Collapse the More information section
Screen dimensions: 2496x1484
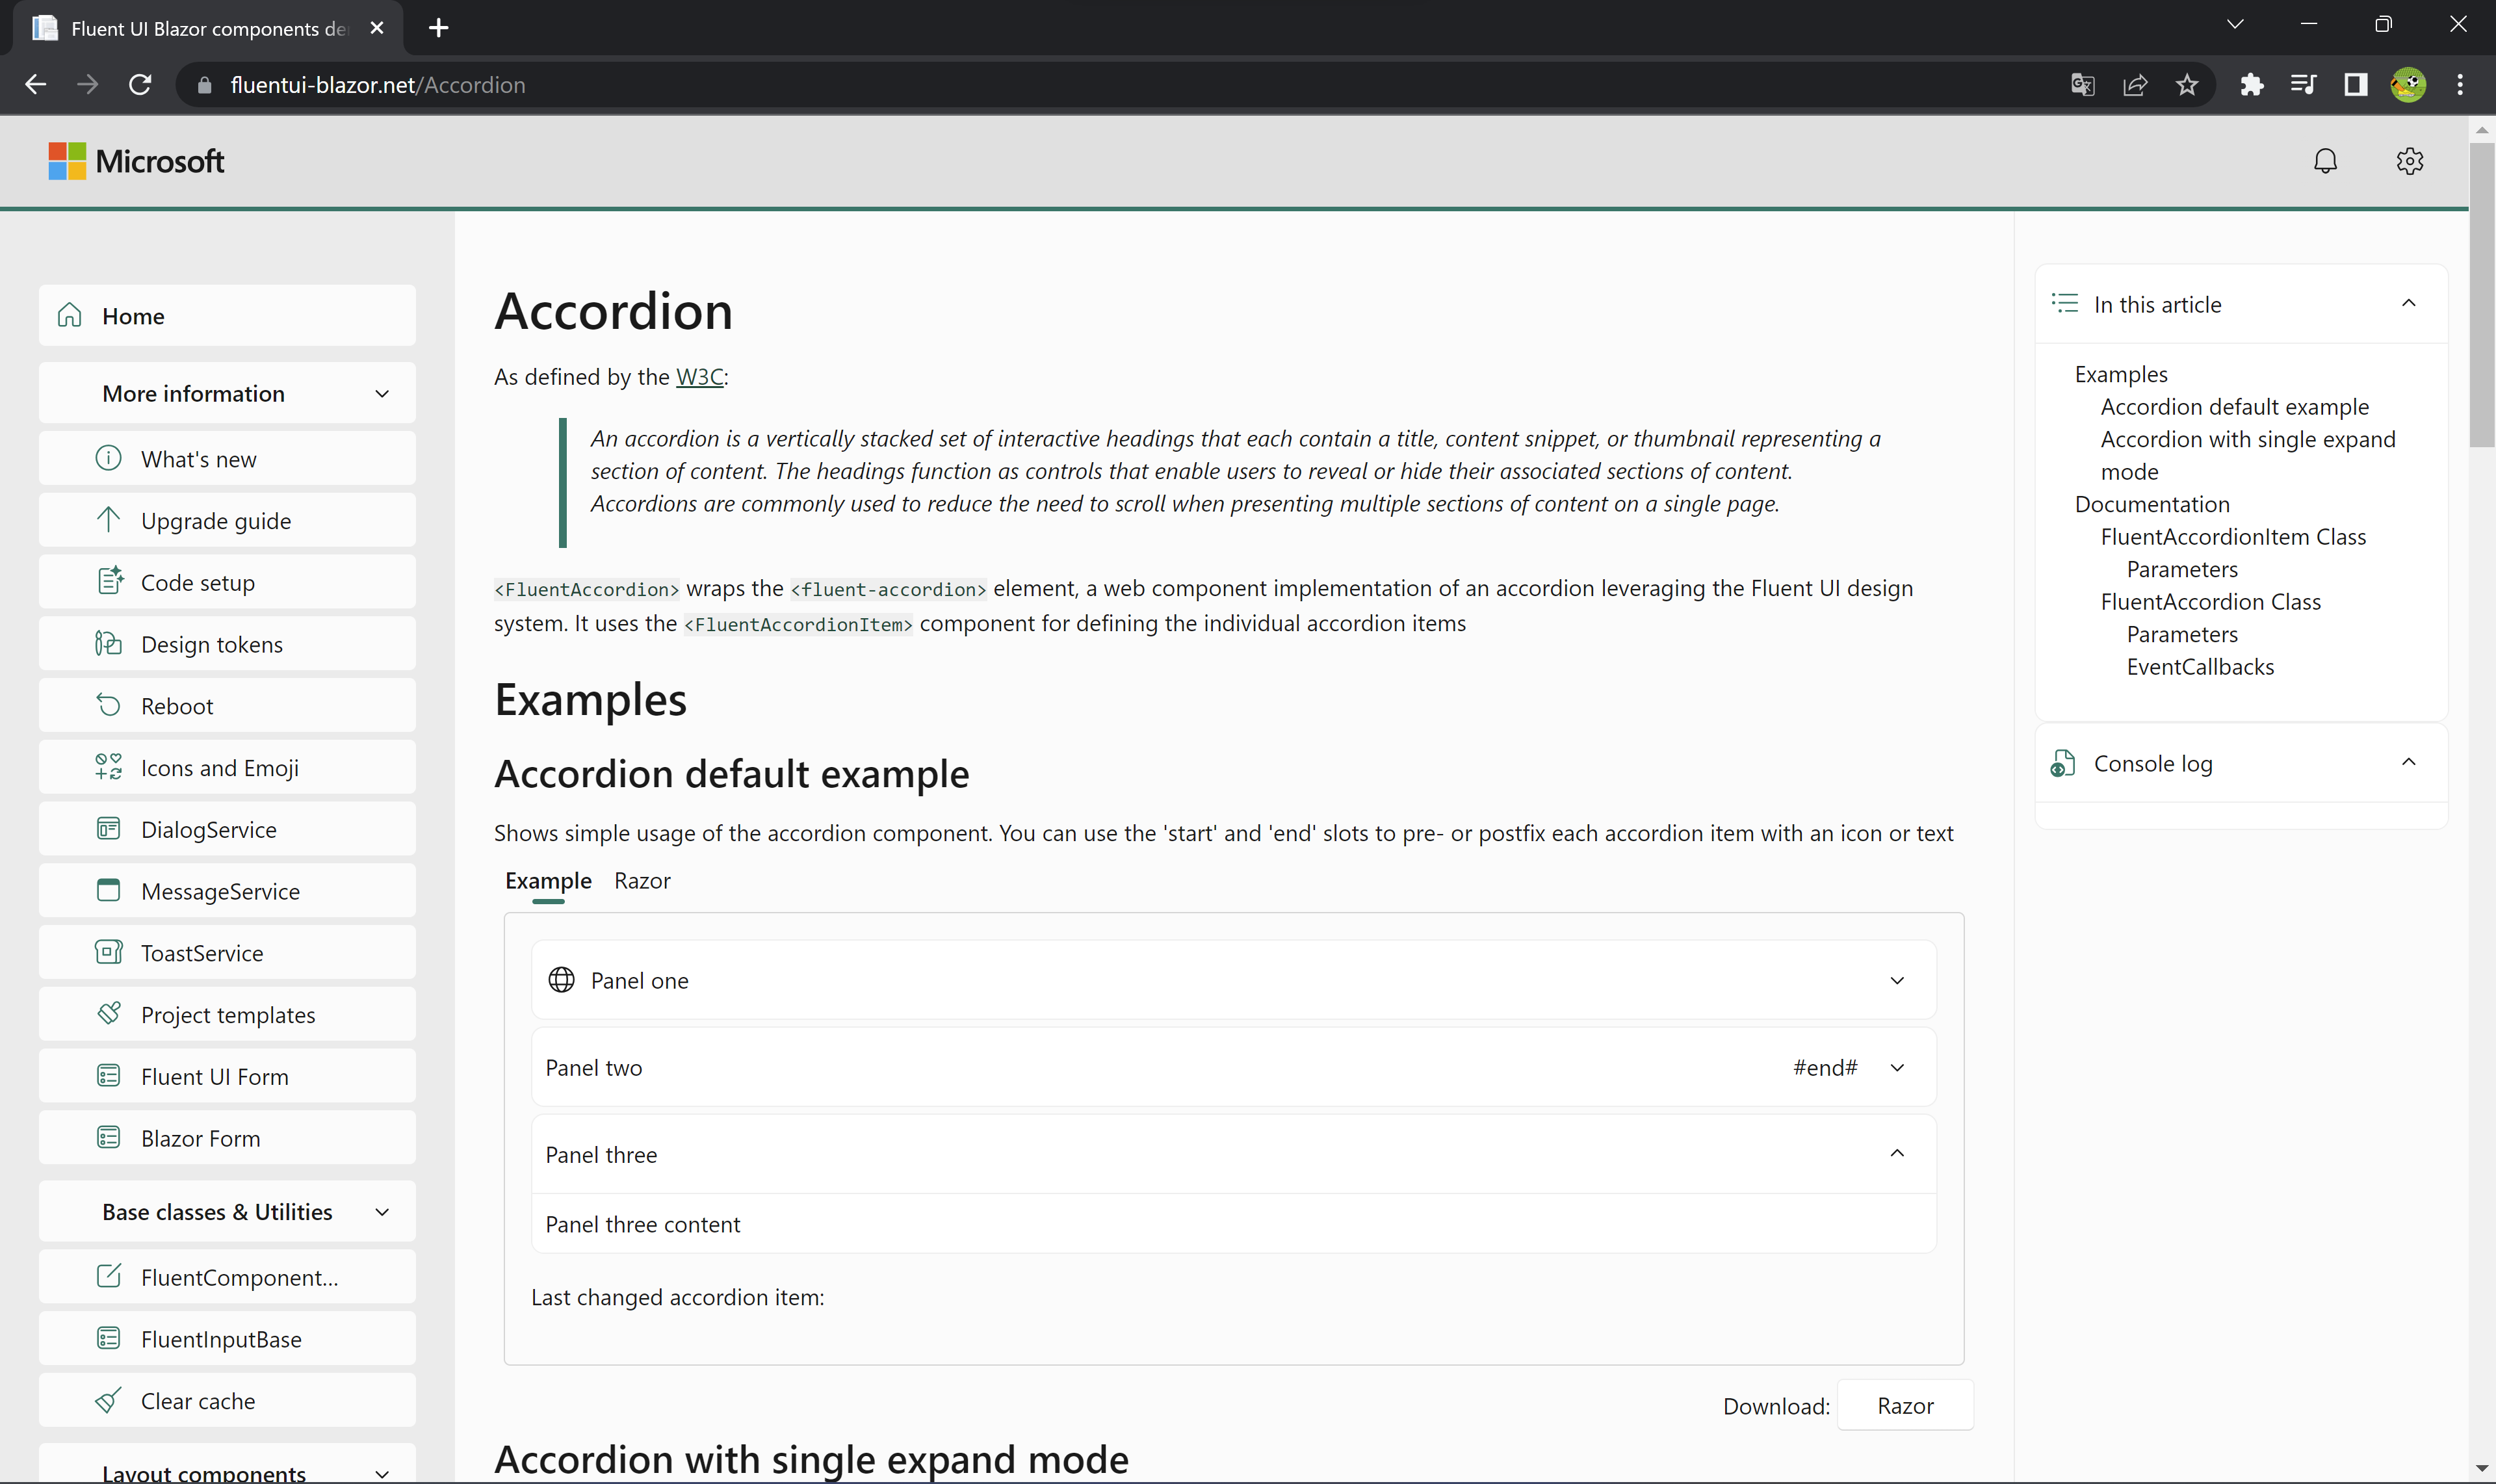(382, 394)
